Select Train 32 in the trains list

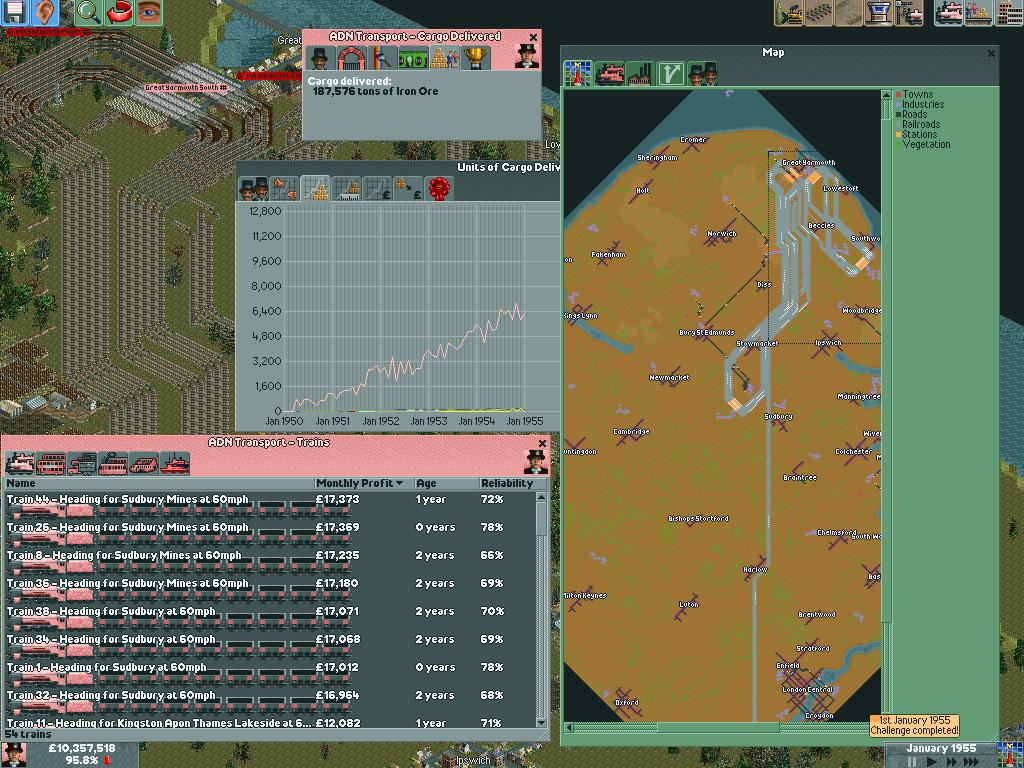coord(270,701)
